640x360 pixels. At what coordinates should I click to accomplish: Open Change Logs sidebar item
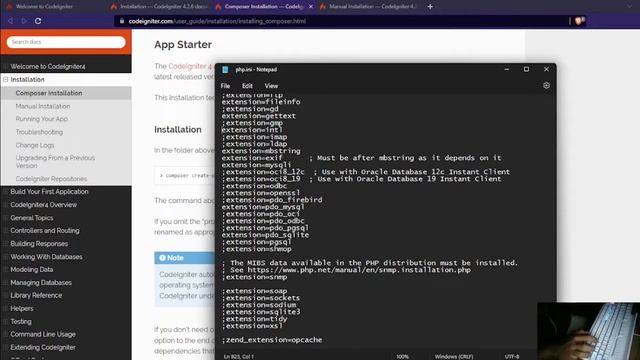click(x=35, y=145)
